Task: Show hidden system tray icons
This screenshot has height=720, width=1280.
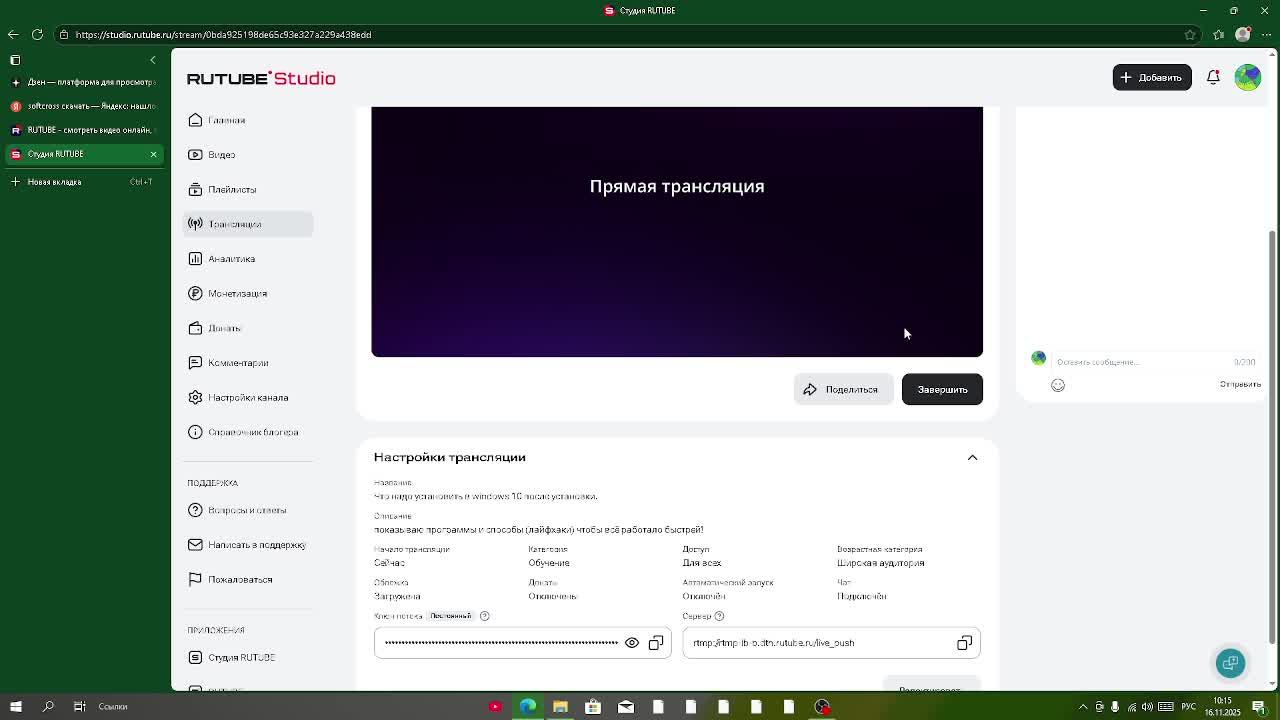Action: coord(1083,707)
